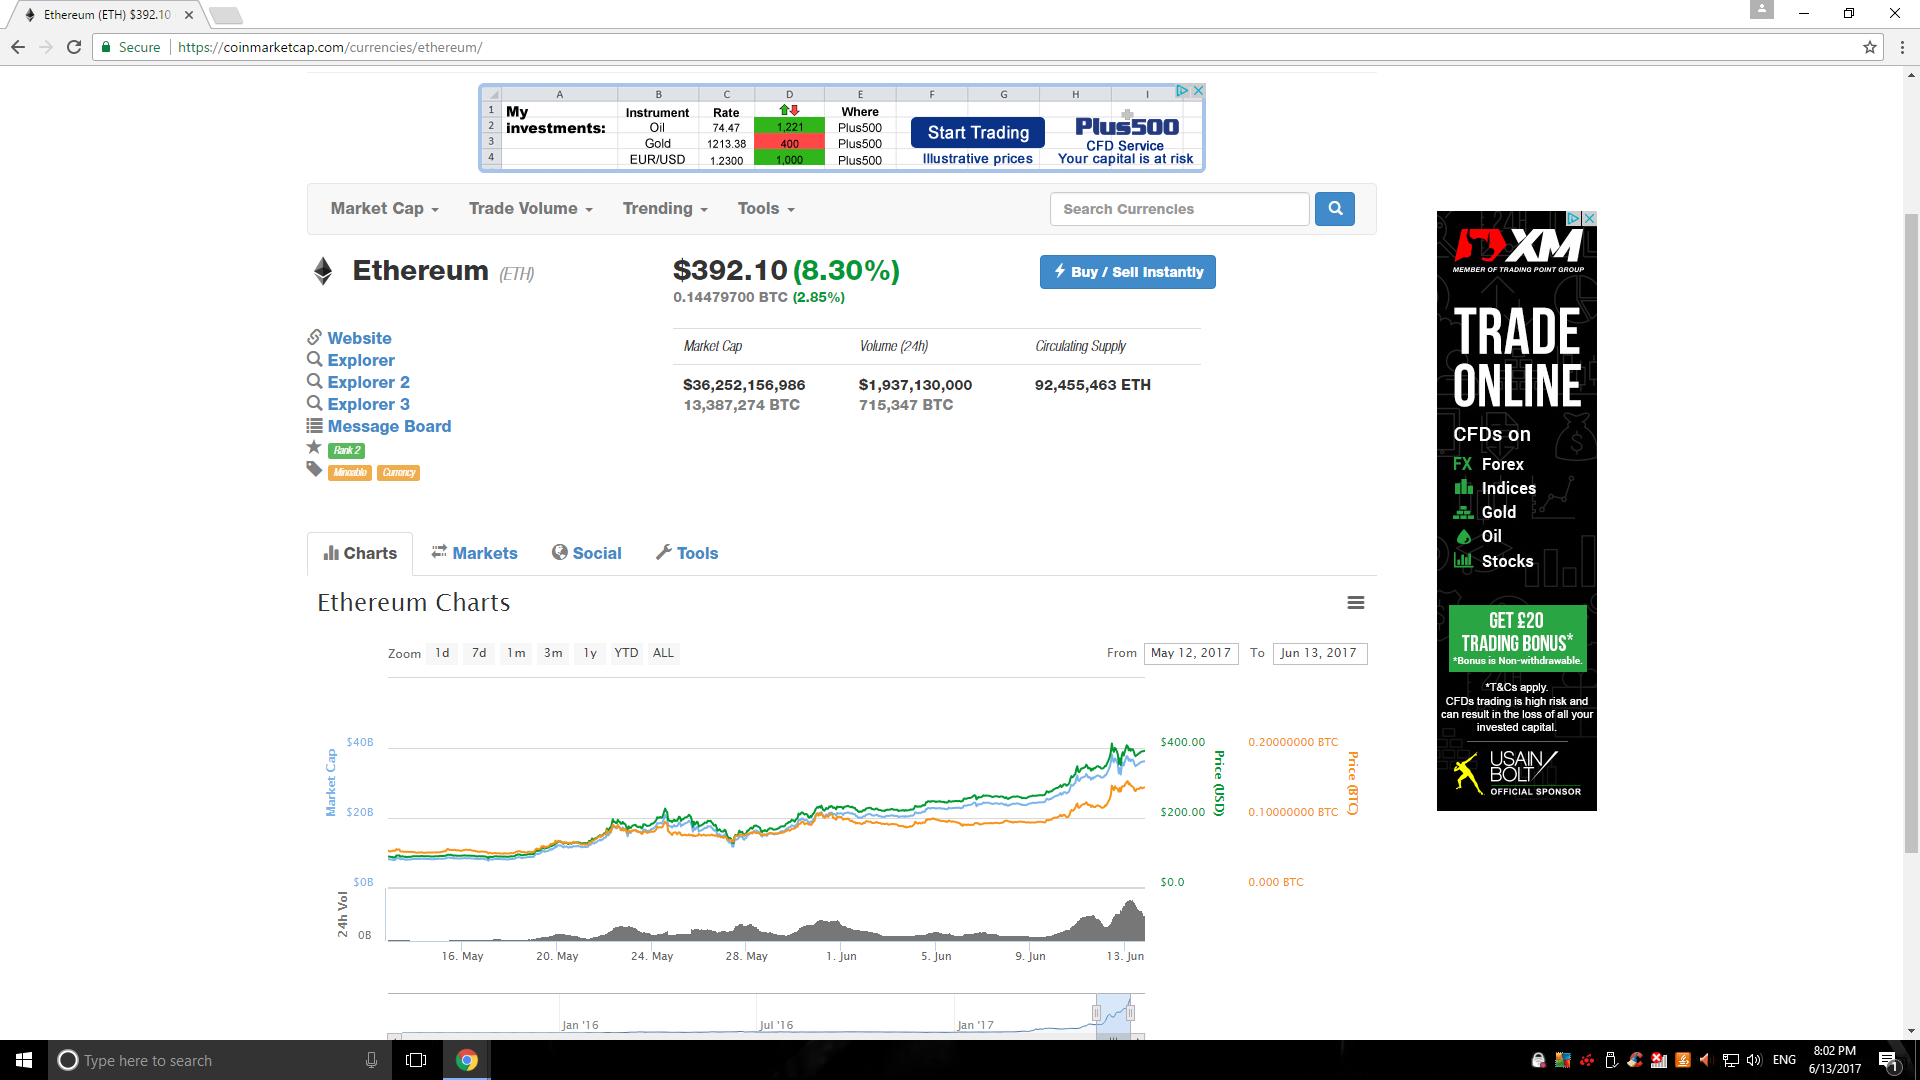This screenshot has width=1920, height=1080.
Task: Click the Search Currencies input field
Action: [1180, 209]
